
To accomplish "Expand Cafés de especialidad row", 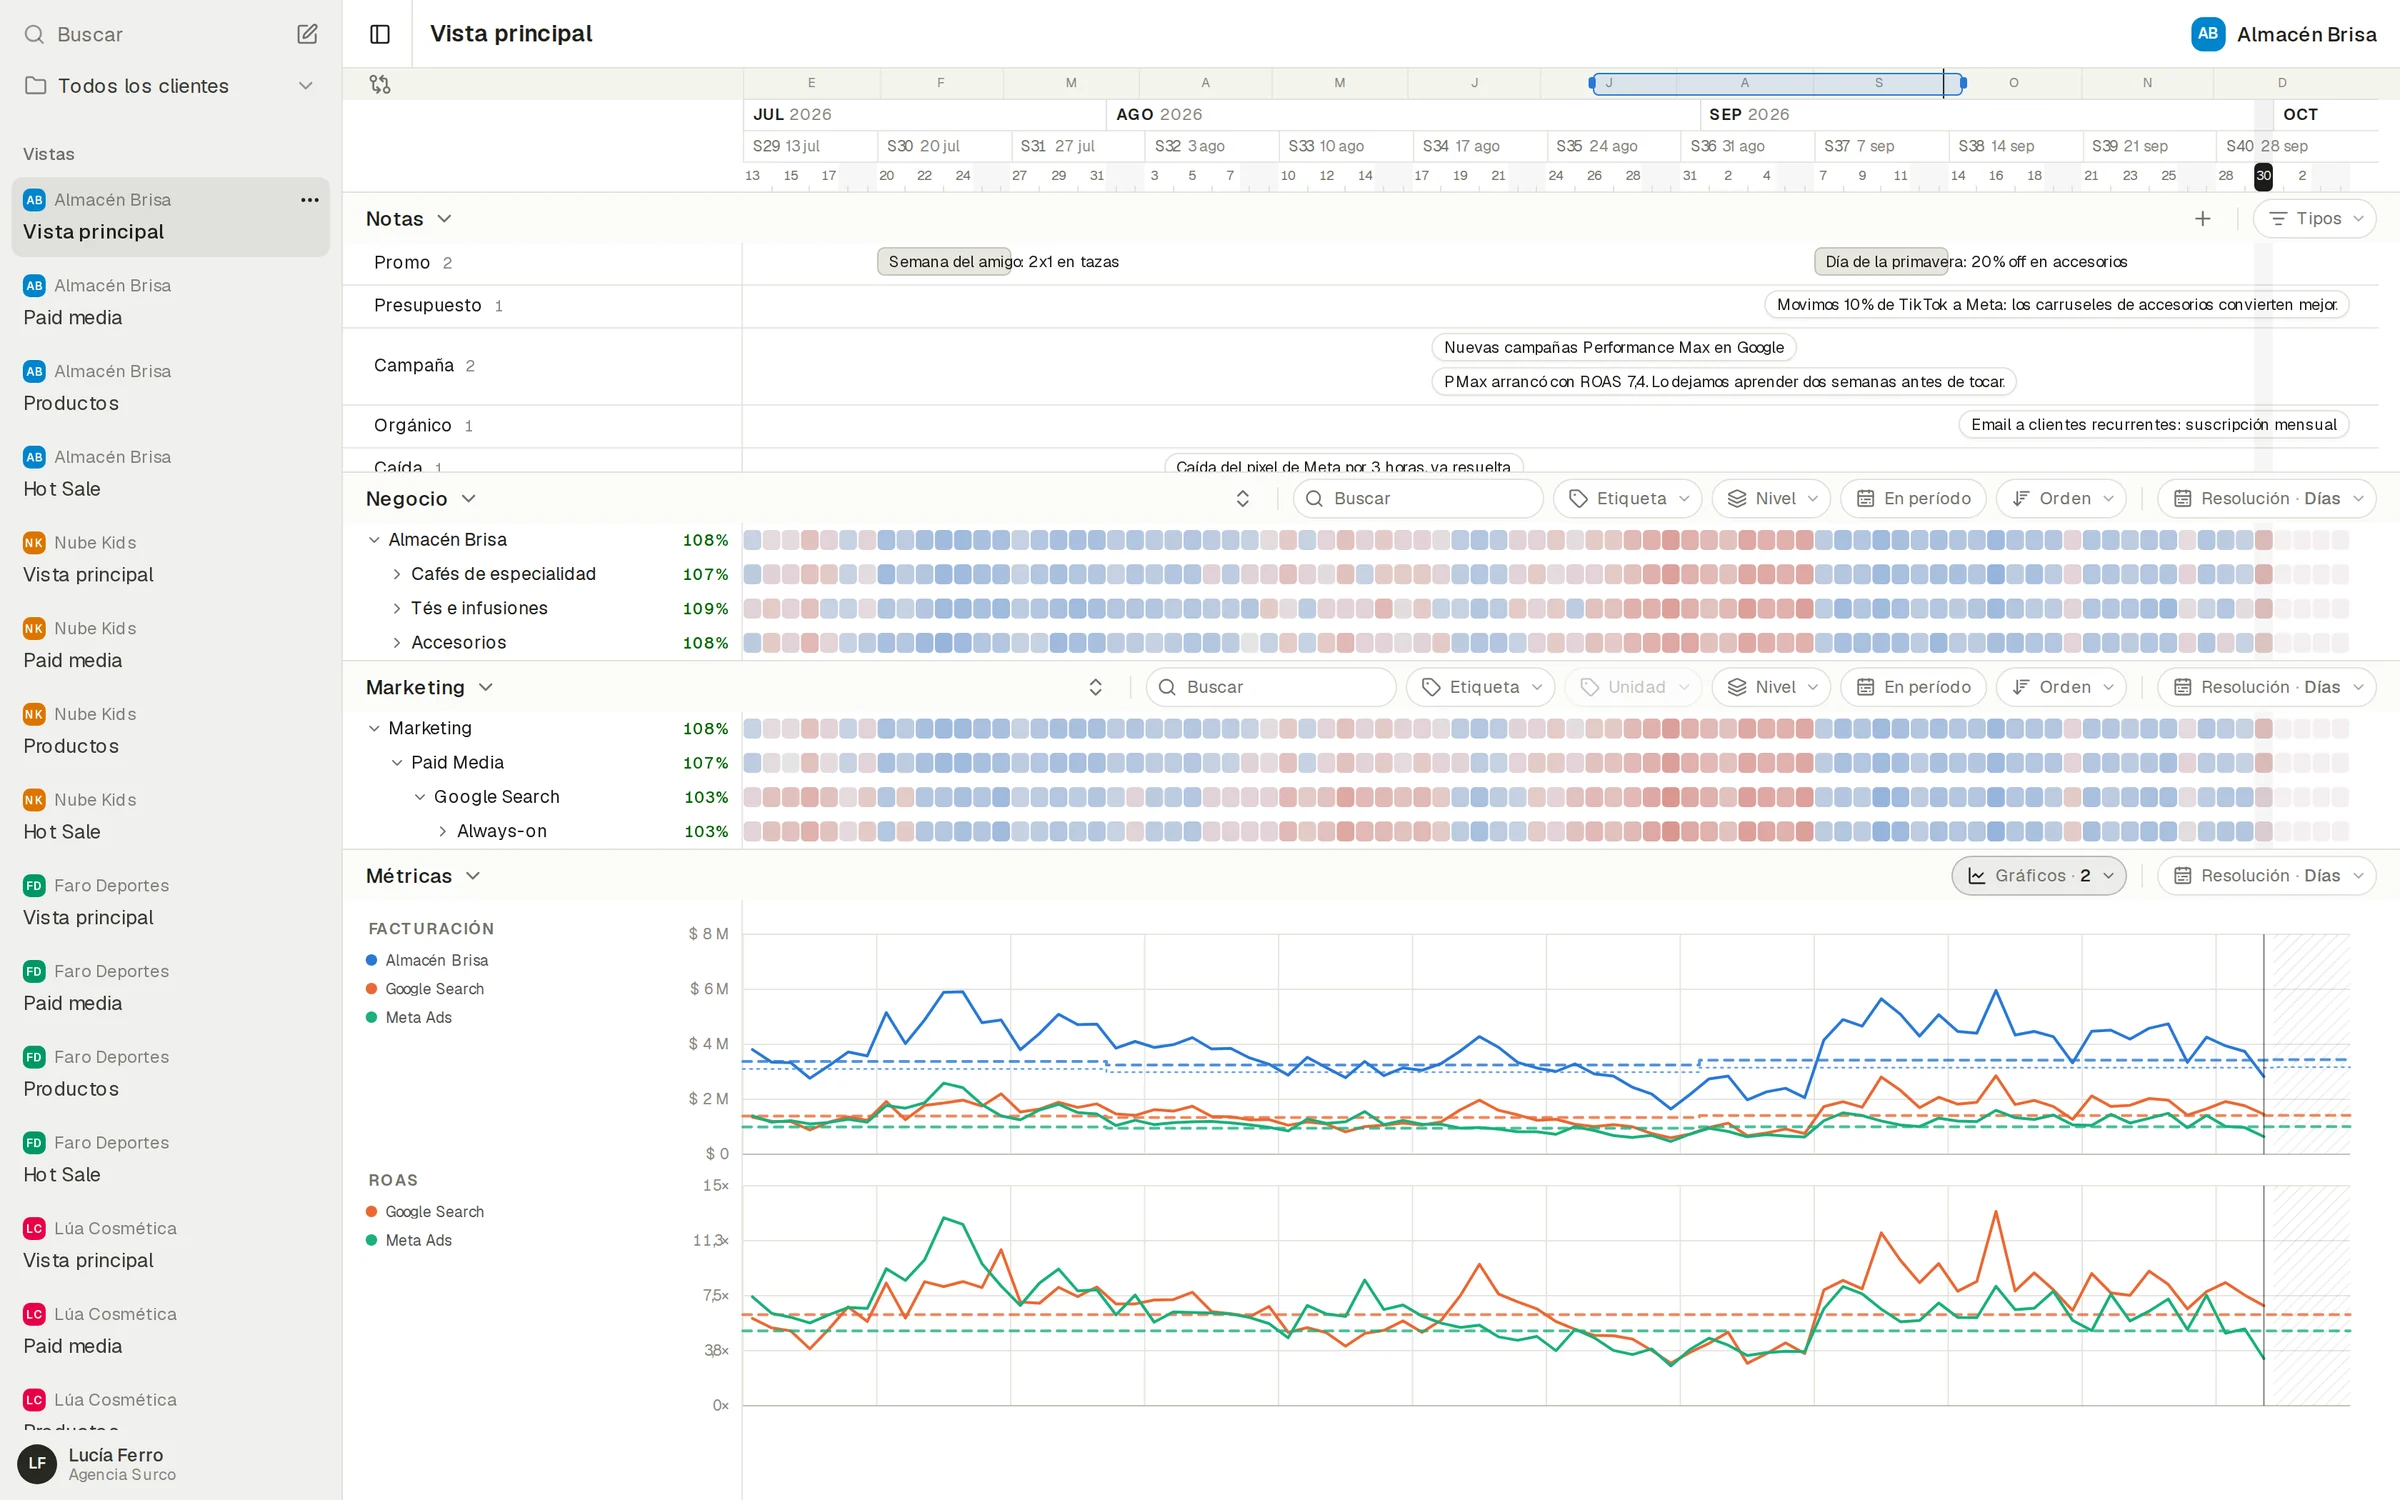I will tap(397, 574).
